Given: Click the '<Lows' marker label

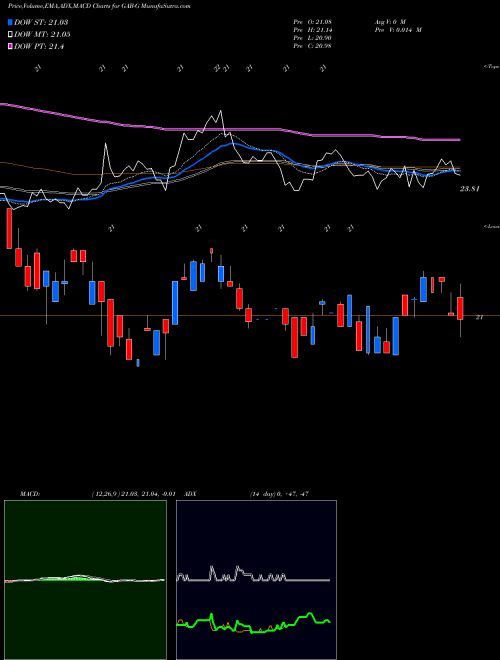Looking at the screenshot, I should (491, 226).
